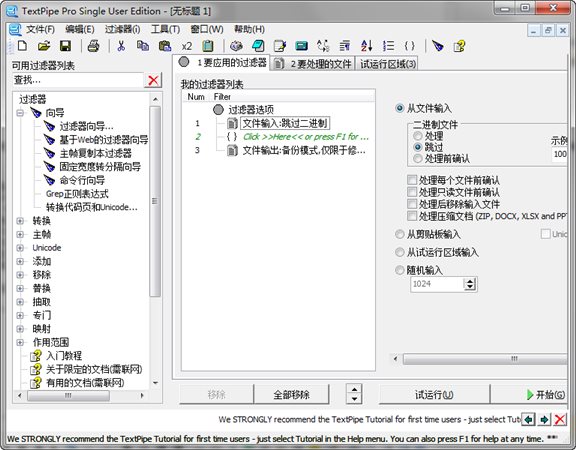Select the 从试运行区域输入 radio button
Image resolution: width=576 pixels, height=450 pixels.
point(399,252)
